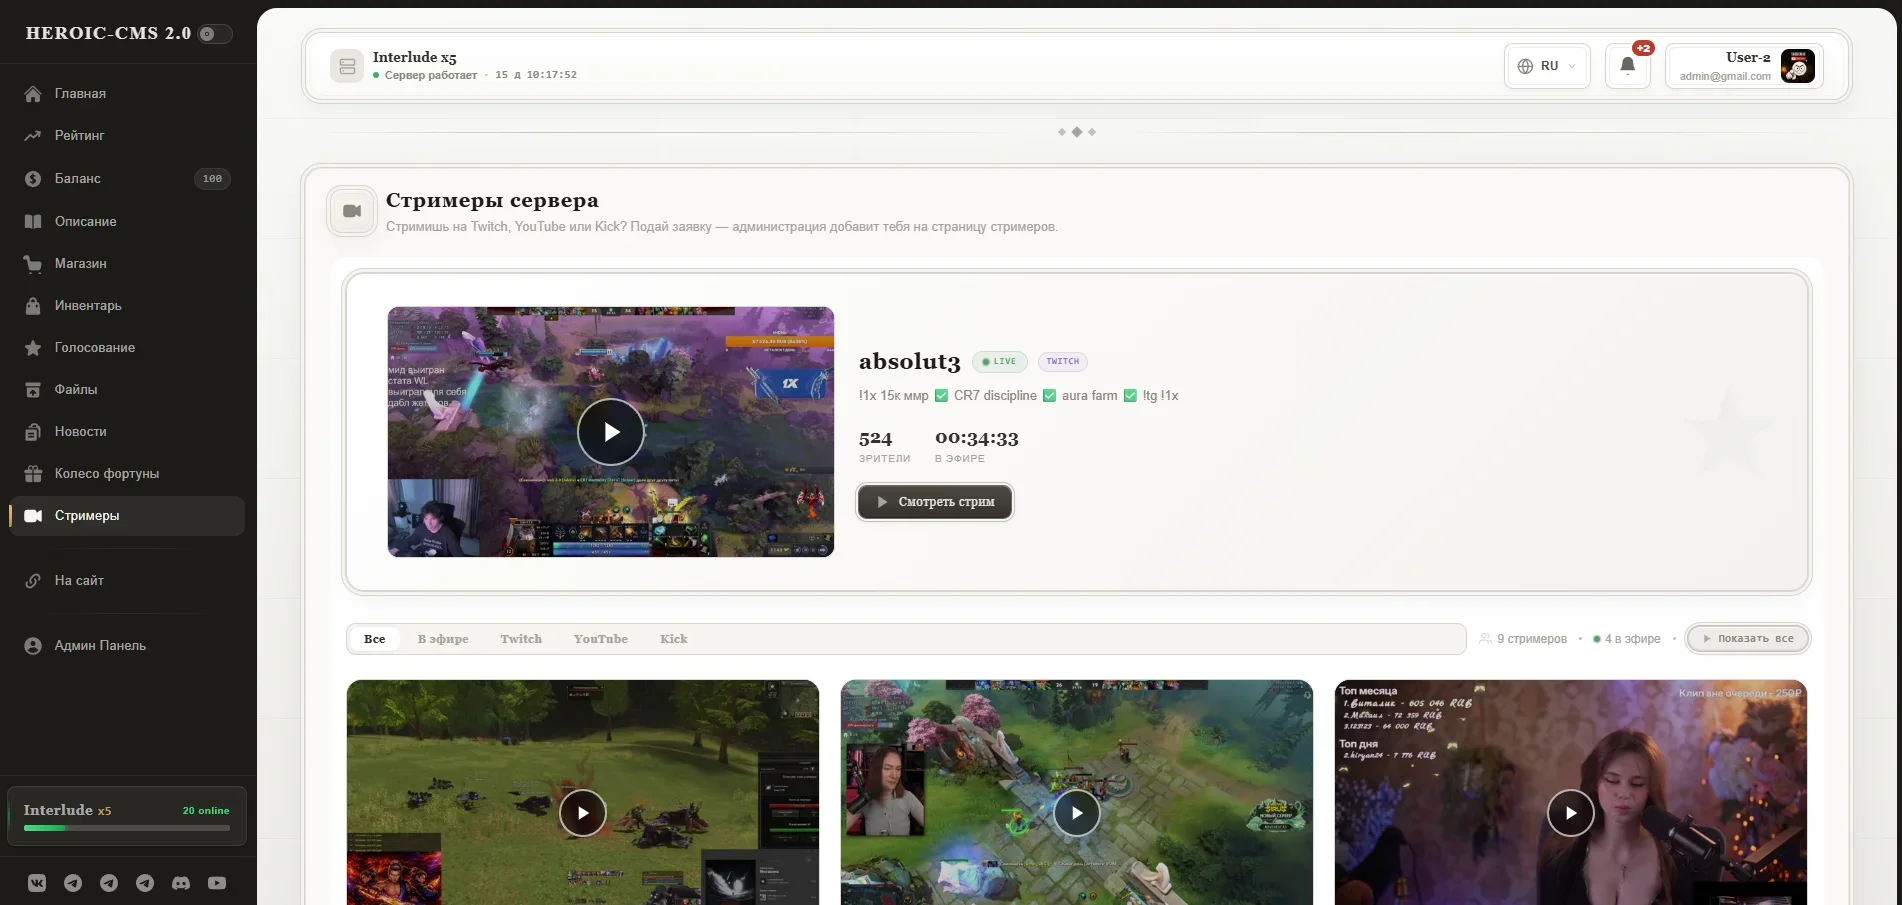Switch to the В эфире tab
The height and width of the screenshot is (905, 1902).
coord(443,639)
